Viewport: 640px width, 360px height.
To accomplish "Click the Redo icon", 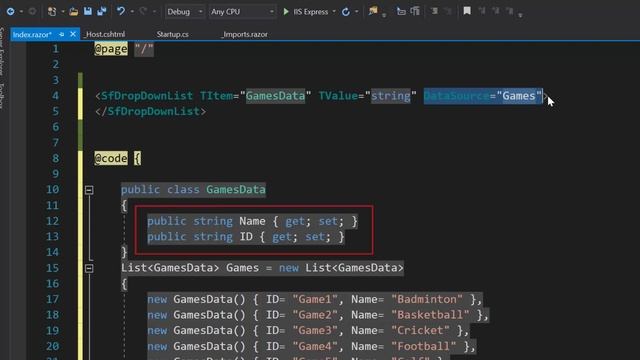I will [143, 11].
